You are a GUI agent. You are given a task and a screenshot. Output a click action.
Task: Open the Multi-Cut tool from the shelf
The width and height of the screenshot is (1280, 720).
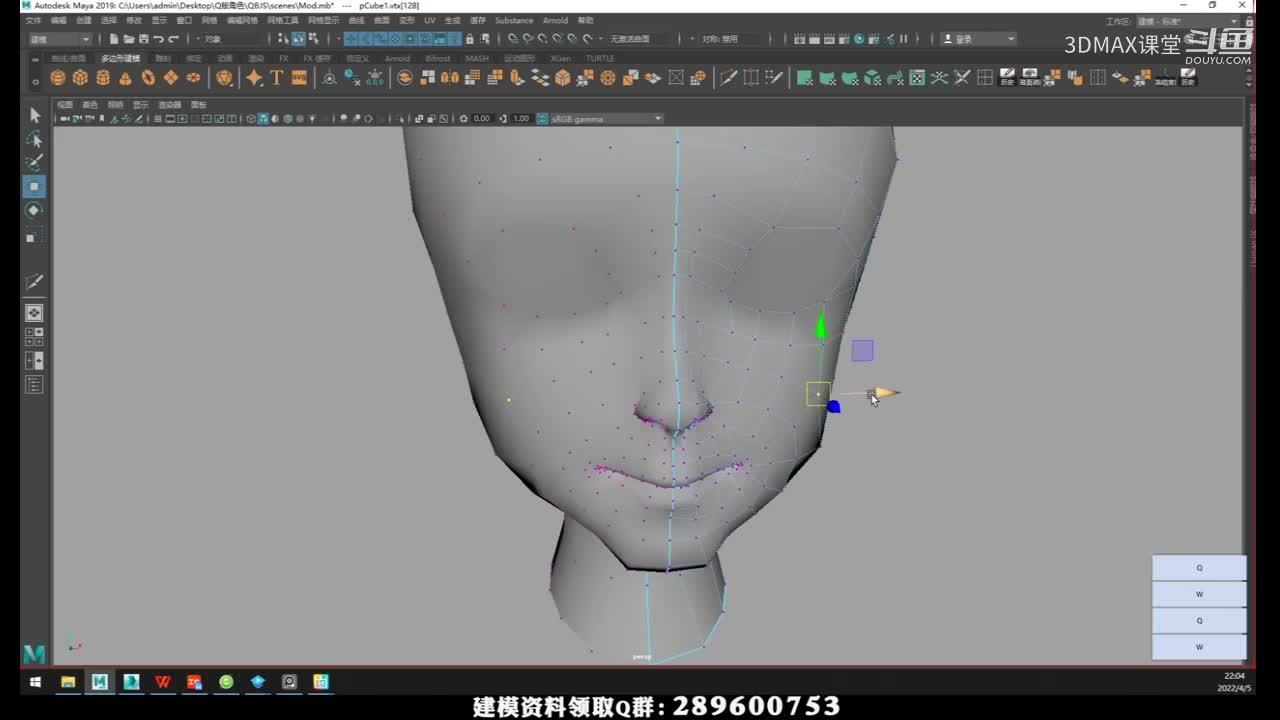(x=728, y=78)
